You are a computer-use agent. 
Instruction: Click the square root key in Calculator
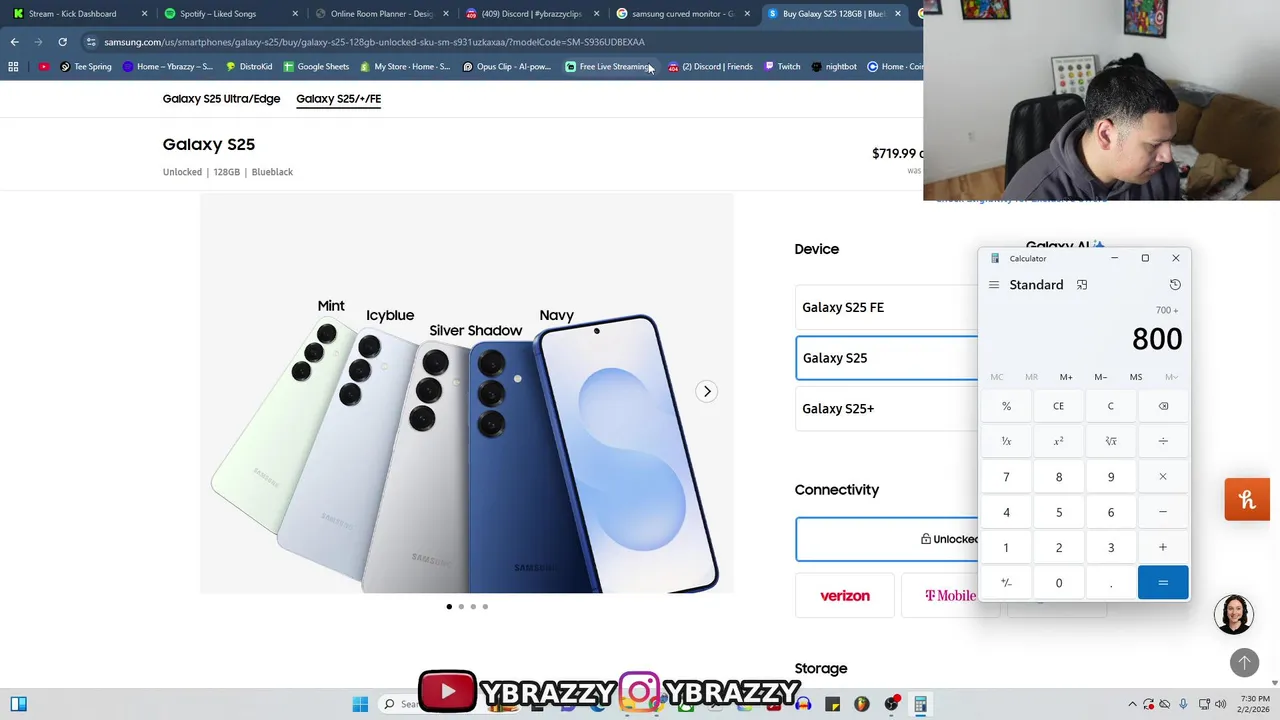(1111, 441)
